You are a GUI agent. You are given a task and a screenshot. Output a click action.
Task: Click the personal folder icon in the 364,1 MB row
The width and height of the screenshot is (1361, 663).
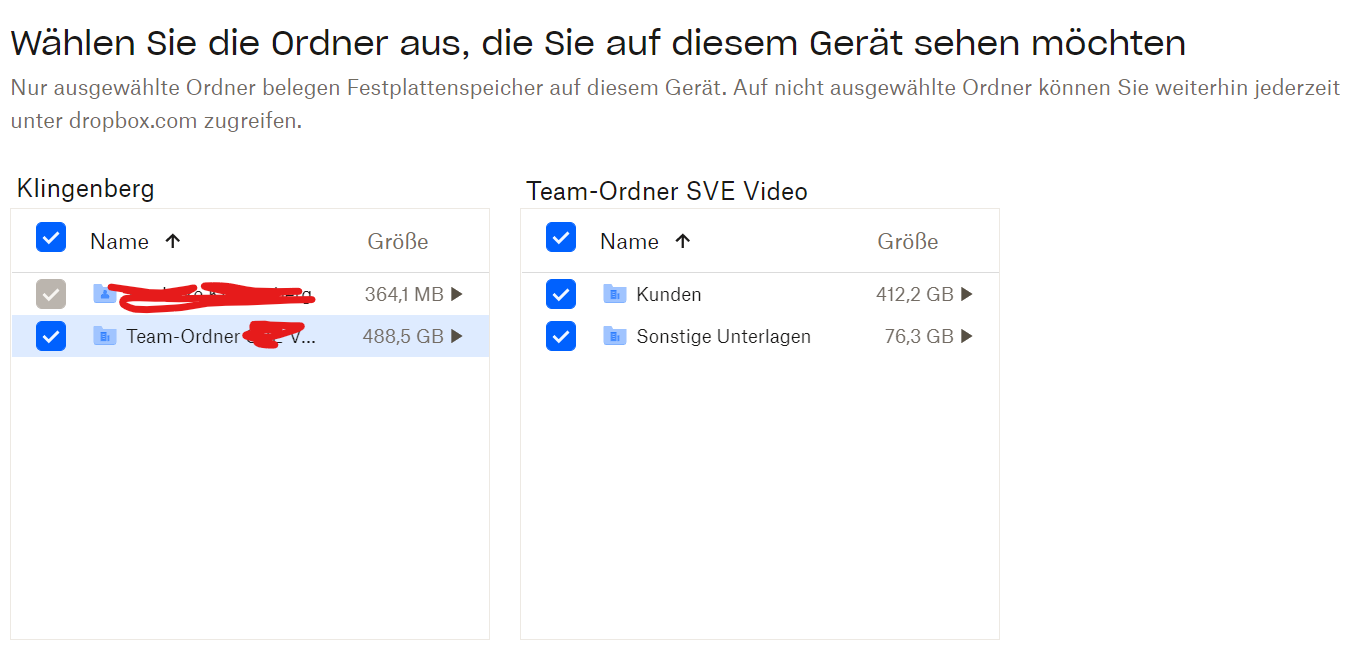pos(104,294)
